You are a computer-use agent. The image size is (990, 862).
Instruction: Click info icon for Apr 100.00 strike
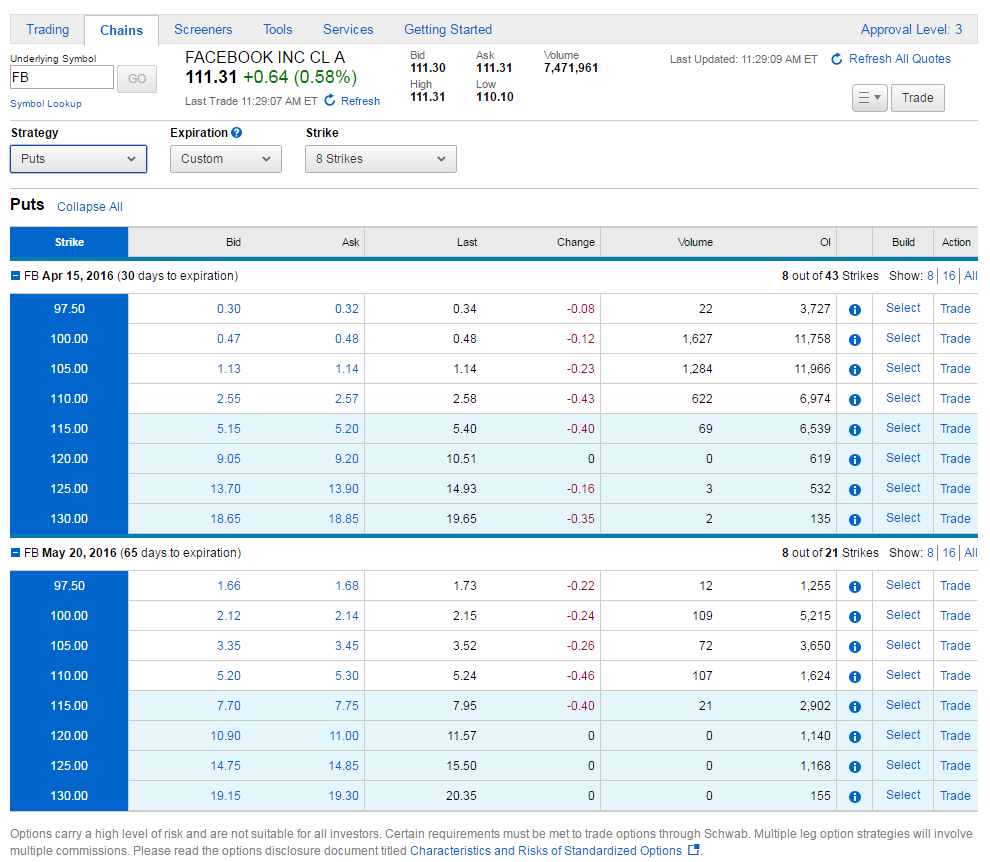coord(854,340)
